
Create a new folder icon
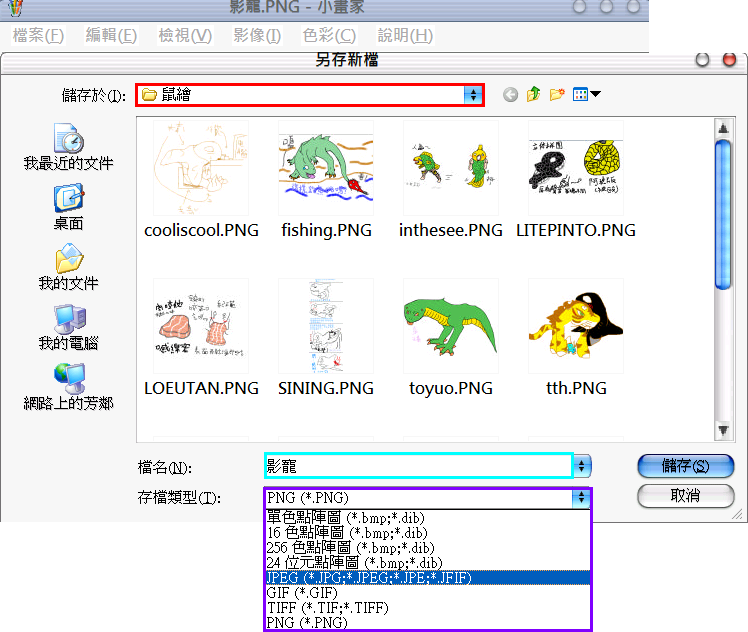557,94
